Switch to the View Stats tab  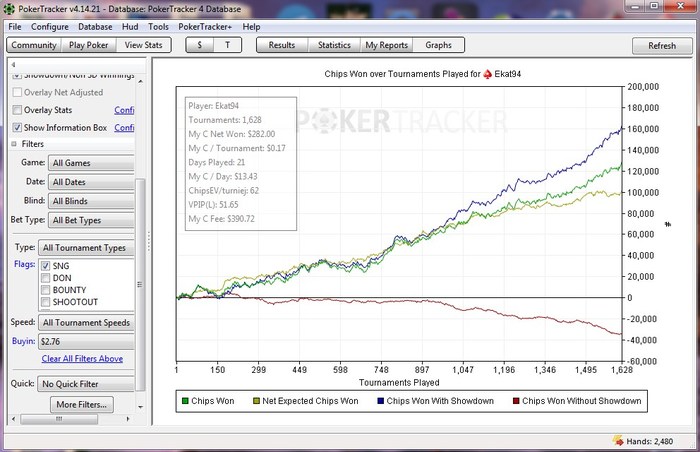[x=143, y=45]
